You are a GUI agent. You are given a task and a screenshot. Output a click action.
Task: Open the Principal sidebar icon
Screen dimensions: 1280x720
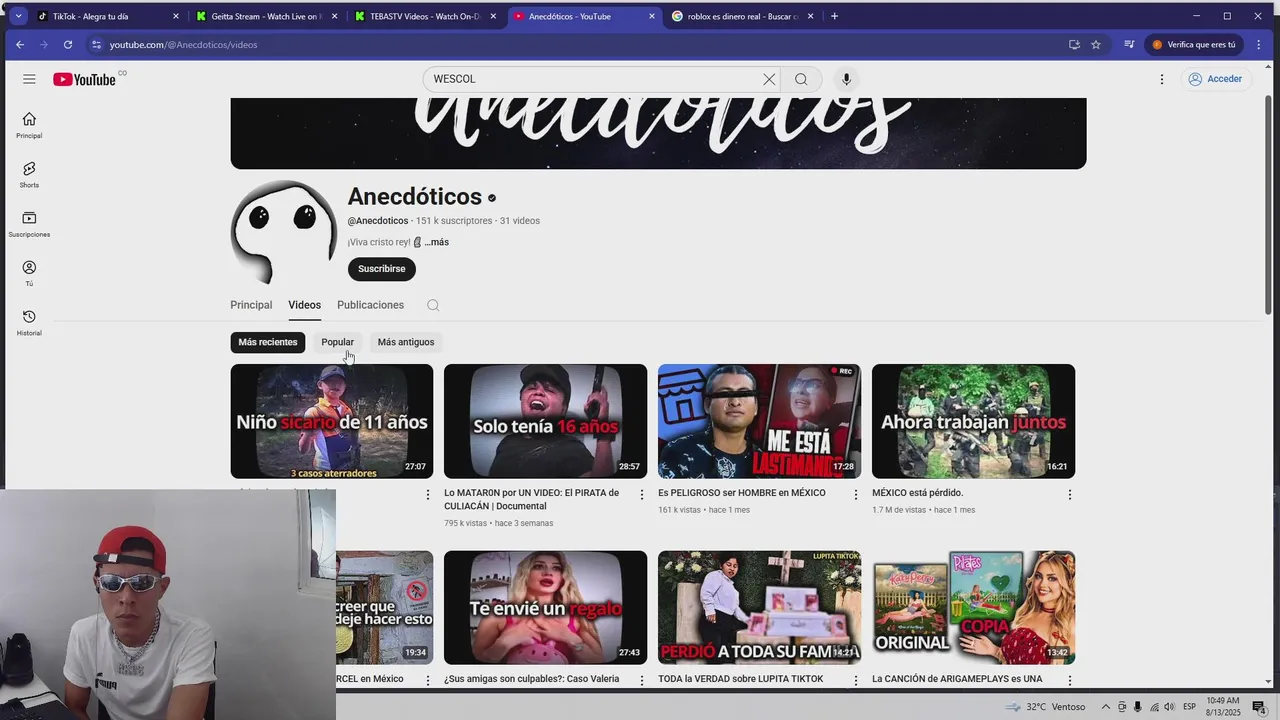point(29,125)
